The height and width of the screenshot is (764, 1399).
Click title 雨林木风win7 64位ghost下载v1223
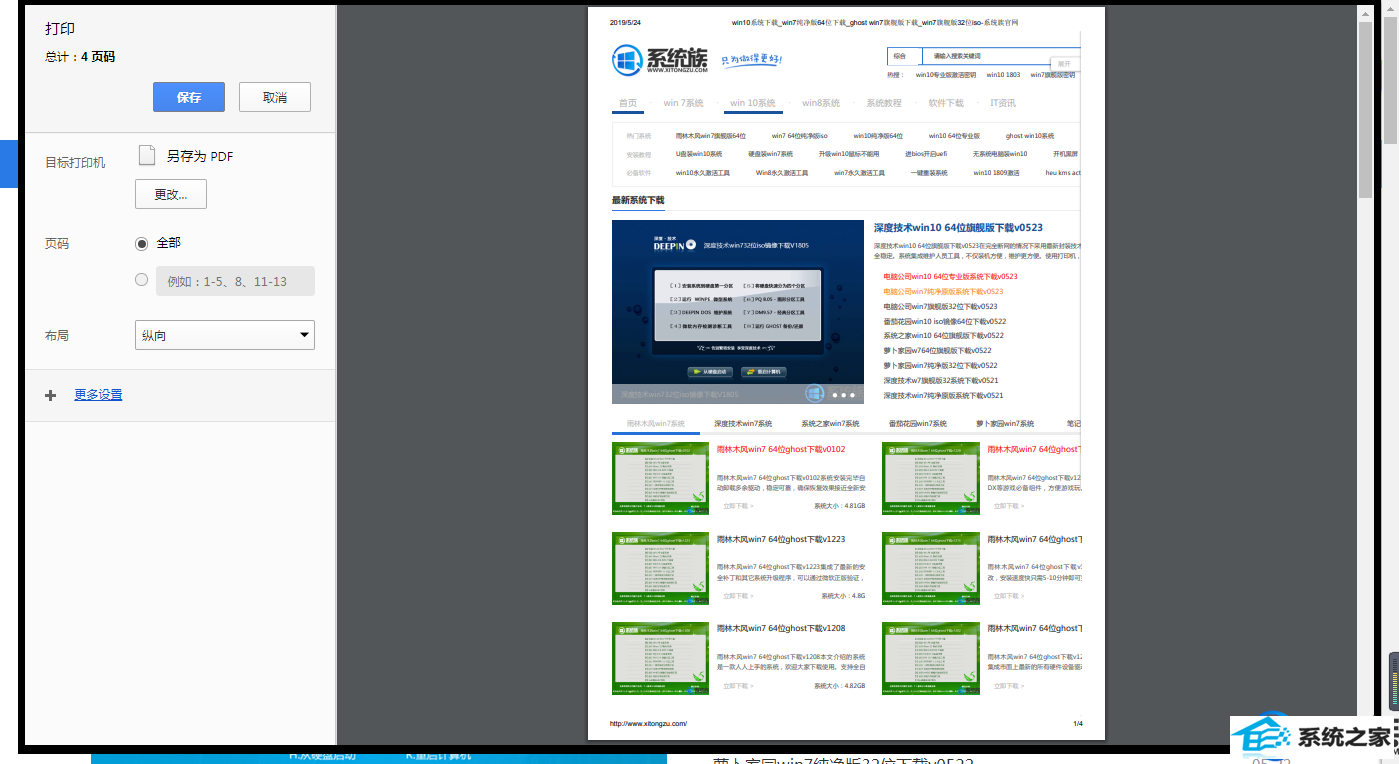[x=781, y=539]
